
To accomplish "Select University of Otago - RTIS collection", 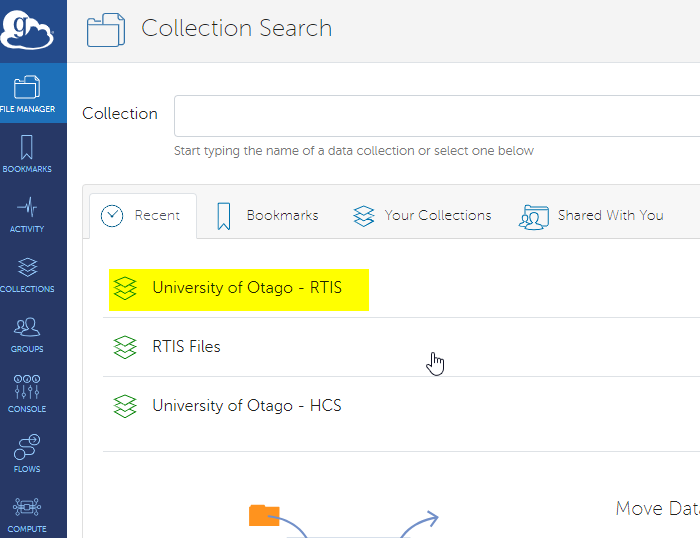I will tap(246, 288).
